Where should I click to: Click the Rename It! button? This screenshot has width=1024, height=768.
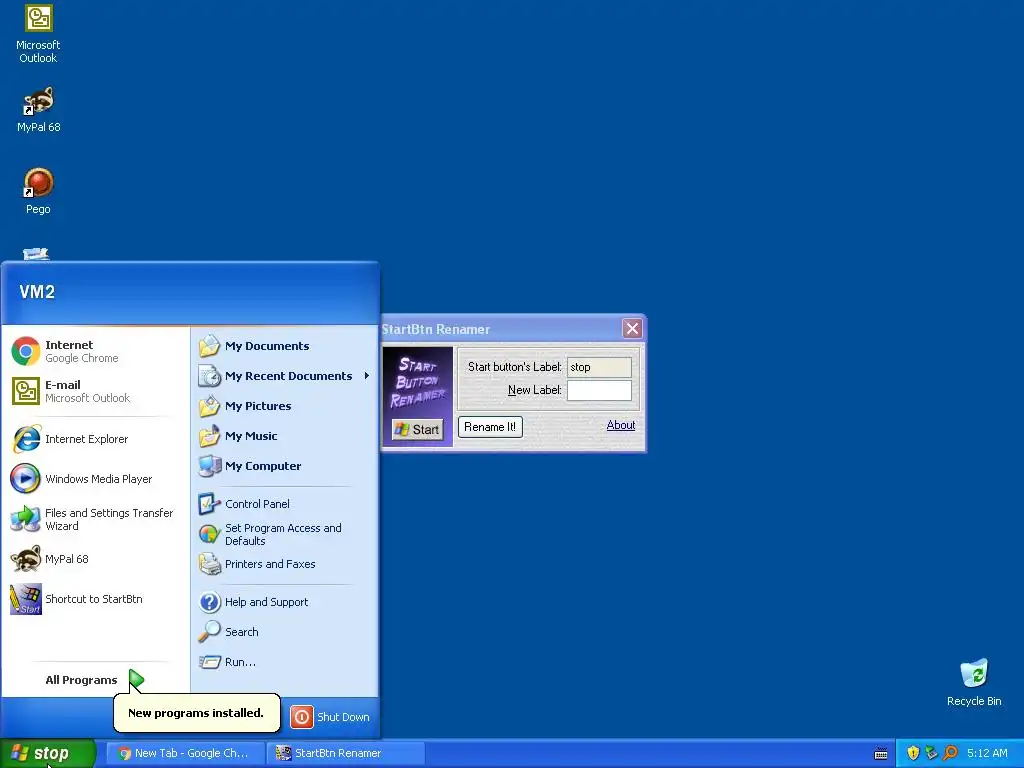490,427
